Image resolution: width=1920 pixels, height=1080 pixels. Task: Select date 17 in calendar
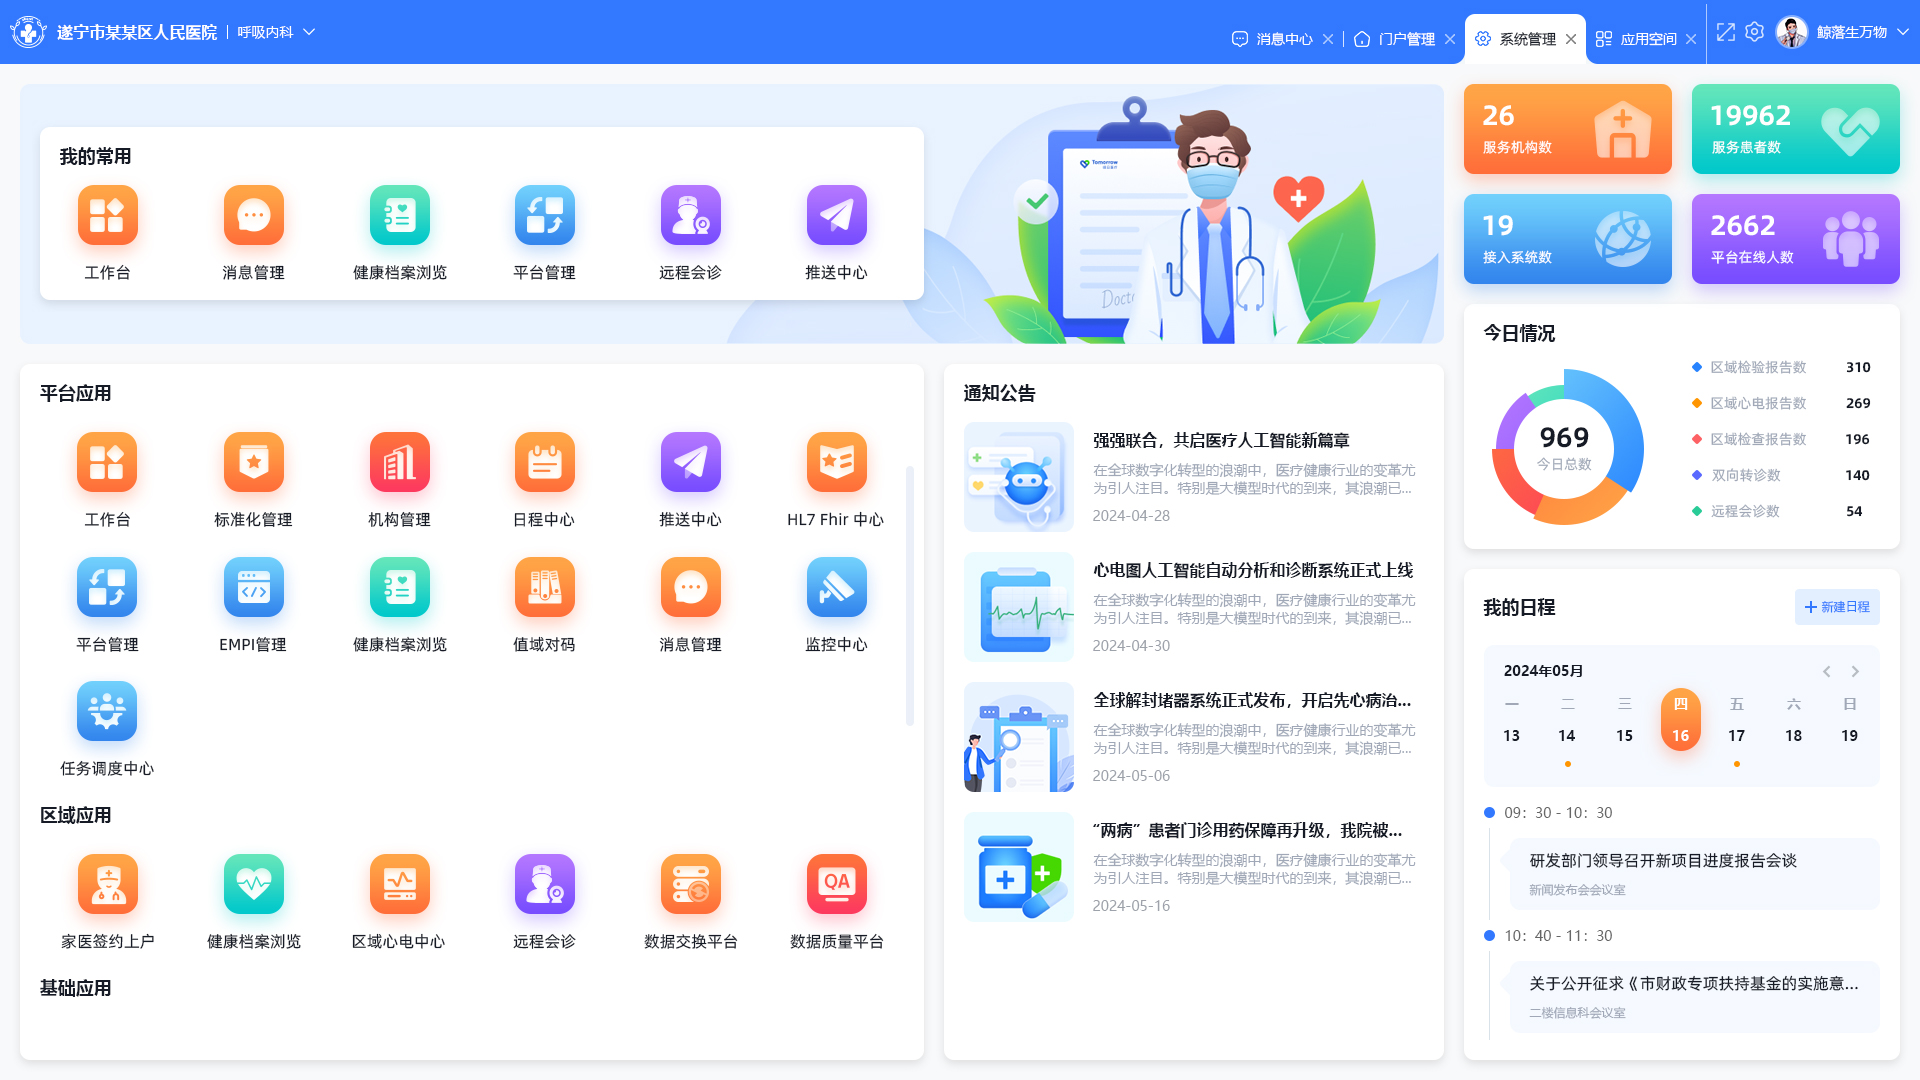(x=1736, y=735)
